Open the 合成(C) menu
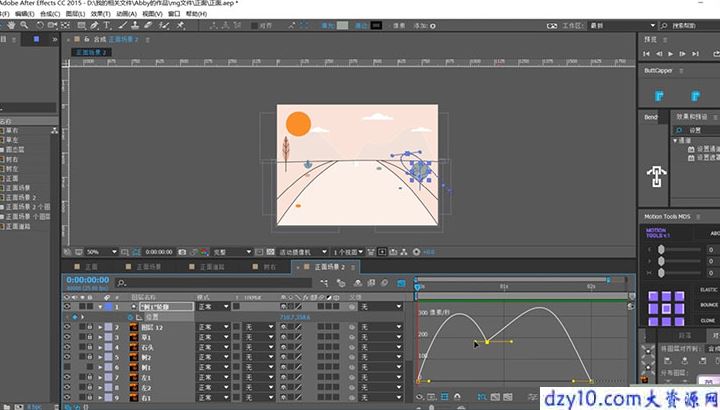Viewport: 720px width, 410px height. (50, 14)
